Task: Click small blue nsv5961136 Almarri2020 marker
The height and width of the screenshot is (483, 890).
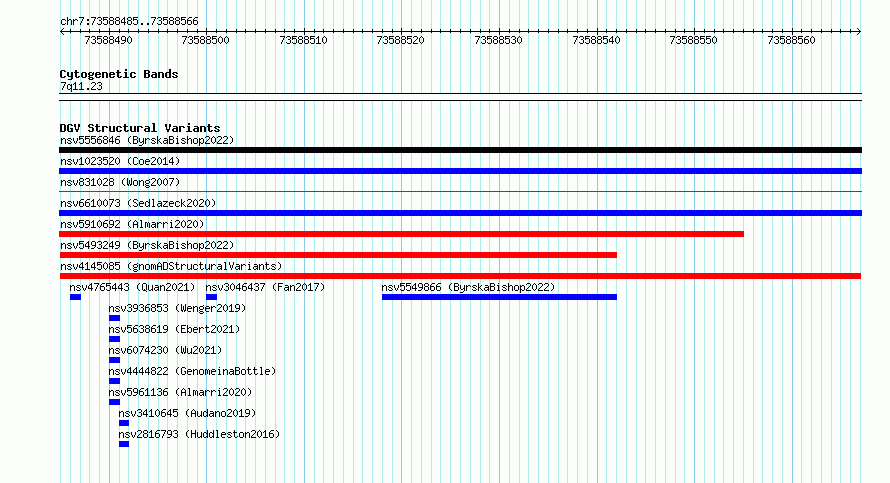Action: pyautogui.click(x=114, y=402)
